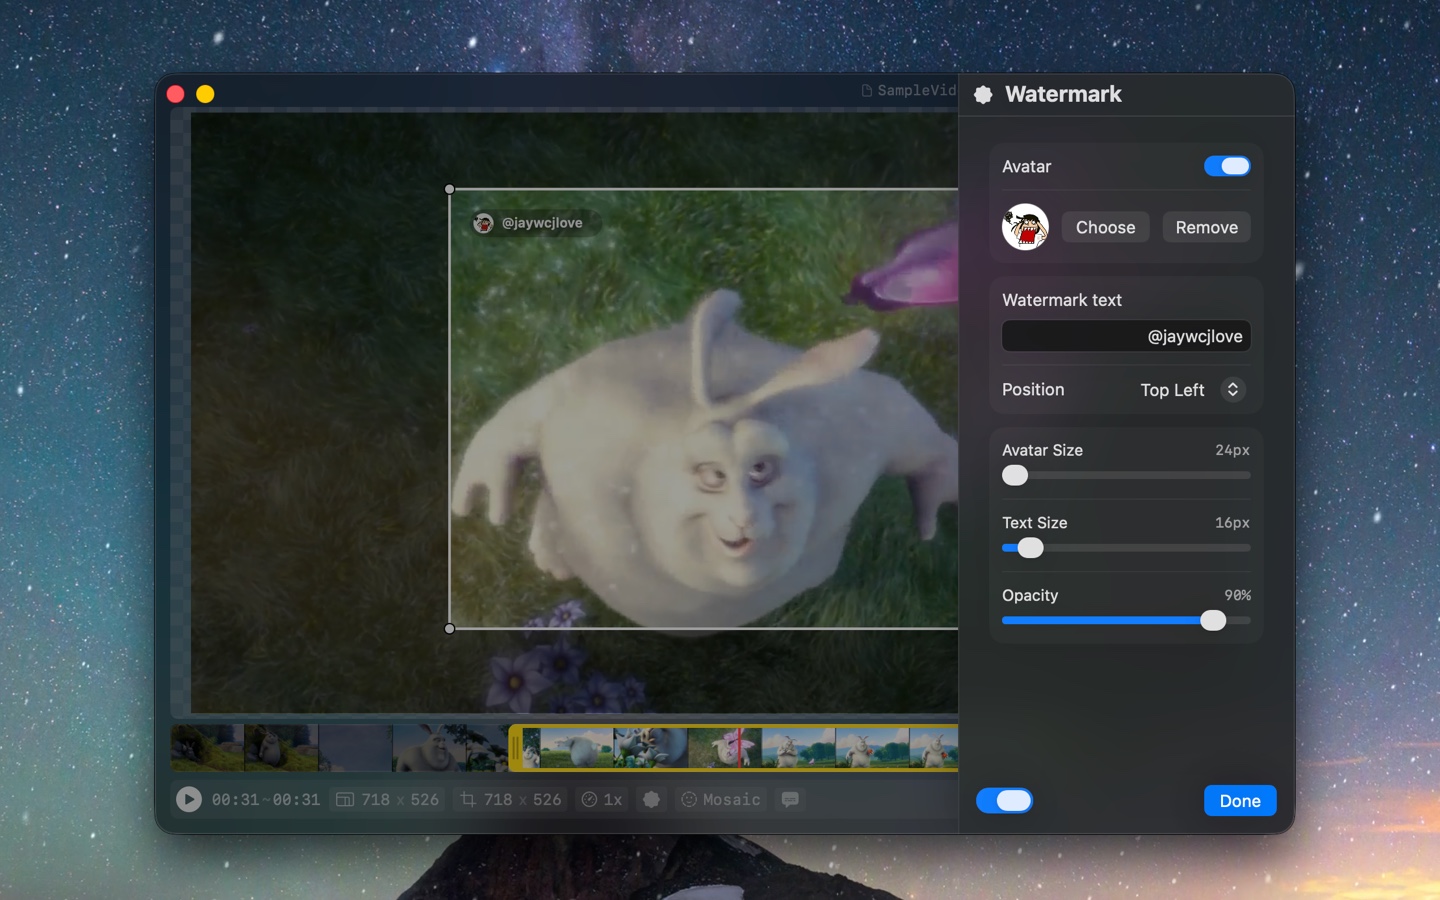This screenshot has height=900, width=1440.
Task: Click the avatar image preview
Action: pos(1025,227)
